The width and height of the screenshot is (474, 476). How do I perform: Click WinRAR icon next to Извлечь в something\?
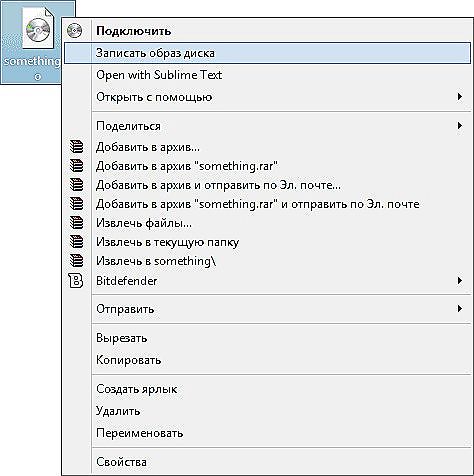point(76,260)
